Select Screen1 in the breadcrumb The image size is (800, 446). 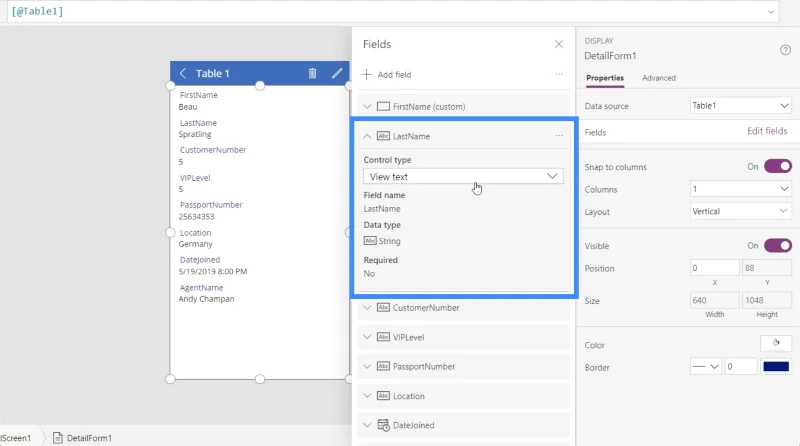pyautogui.click(x=16, y=438)
